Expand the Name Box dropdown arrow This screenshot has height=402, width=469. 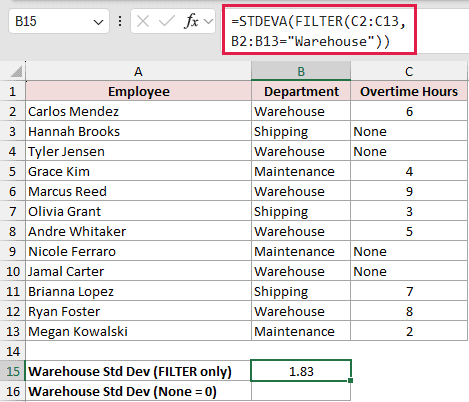click(x=98, y=22)
